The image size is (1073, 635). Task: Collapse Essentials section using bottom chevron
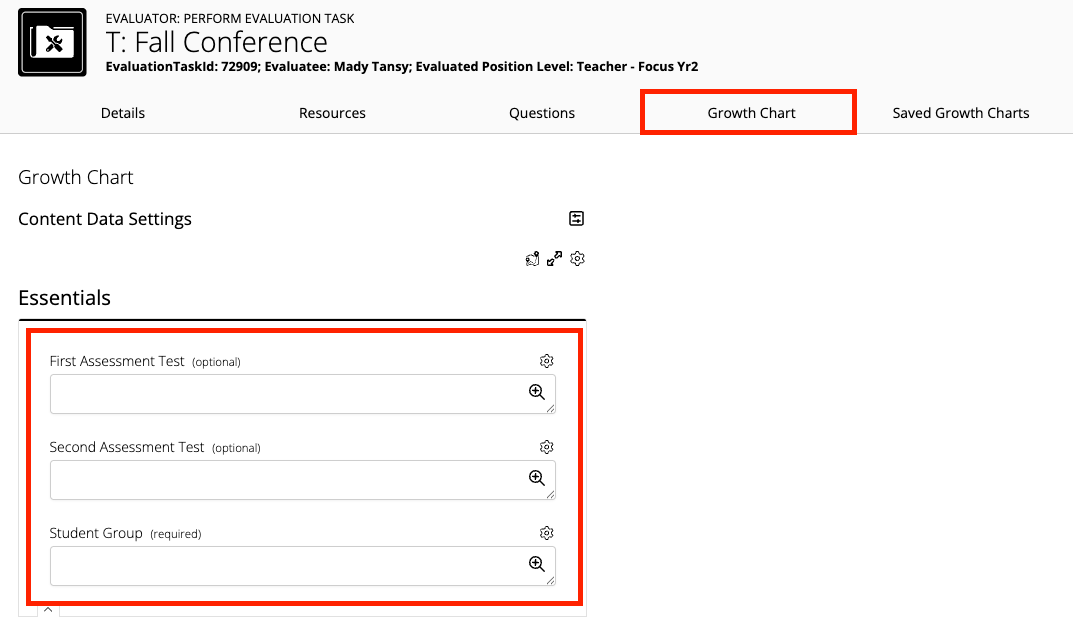click(47, 608)
